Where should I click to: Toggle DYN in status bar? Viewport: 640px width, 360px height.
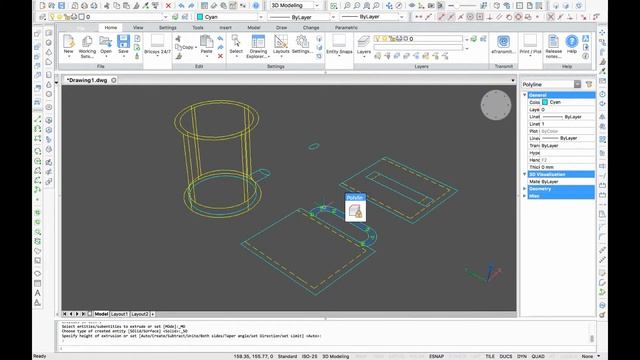[522, 356]
